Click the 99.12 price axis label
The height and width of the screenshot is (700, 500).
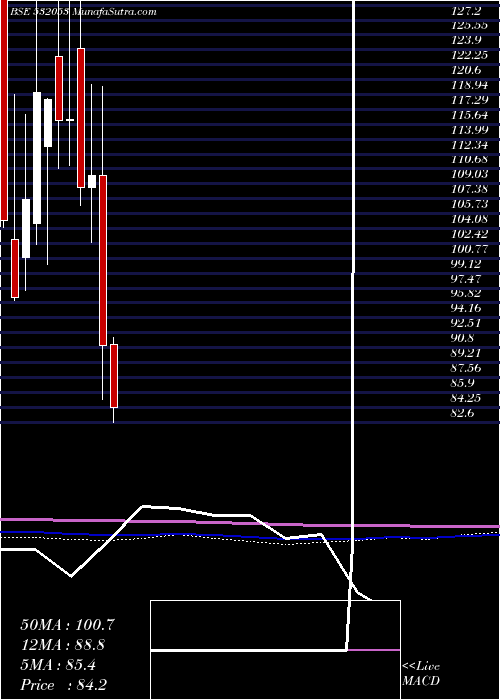point(467,263)
